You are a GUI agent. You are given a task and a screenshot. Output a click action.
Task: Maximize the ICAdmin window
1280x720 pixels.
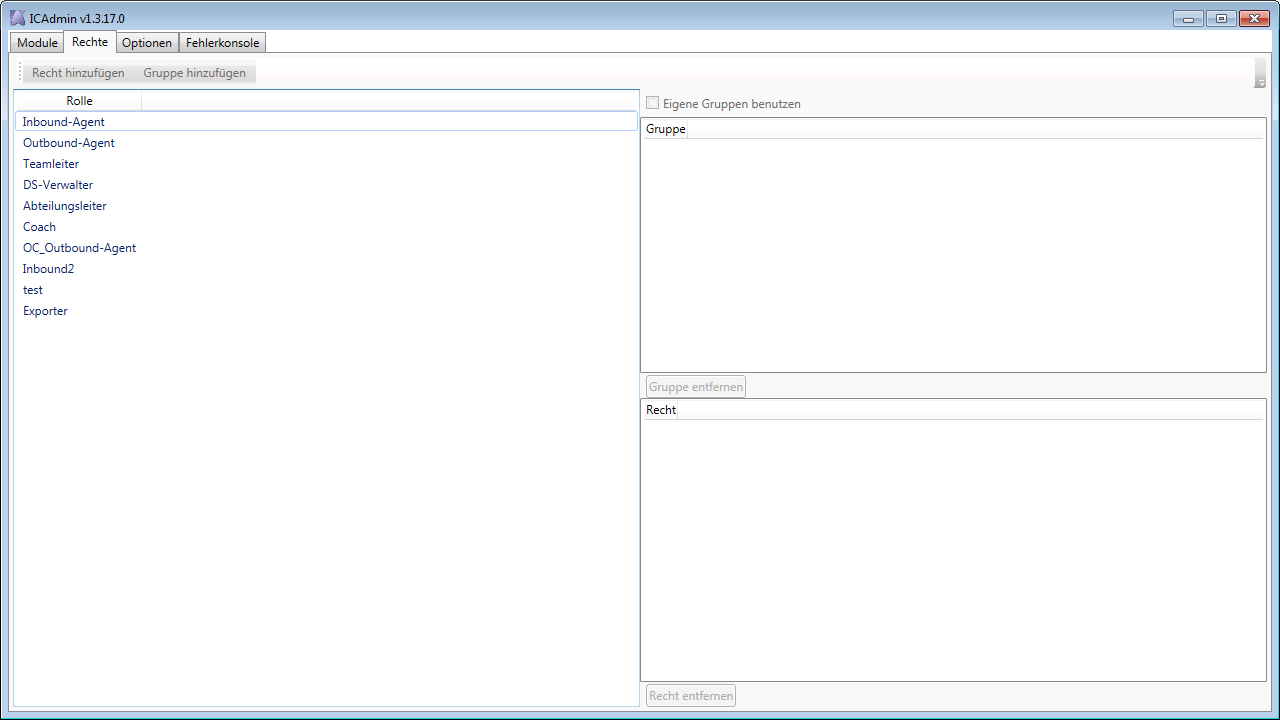click(x=1221, y=18)
